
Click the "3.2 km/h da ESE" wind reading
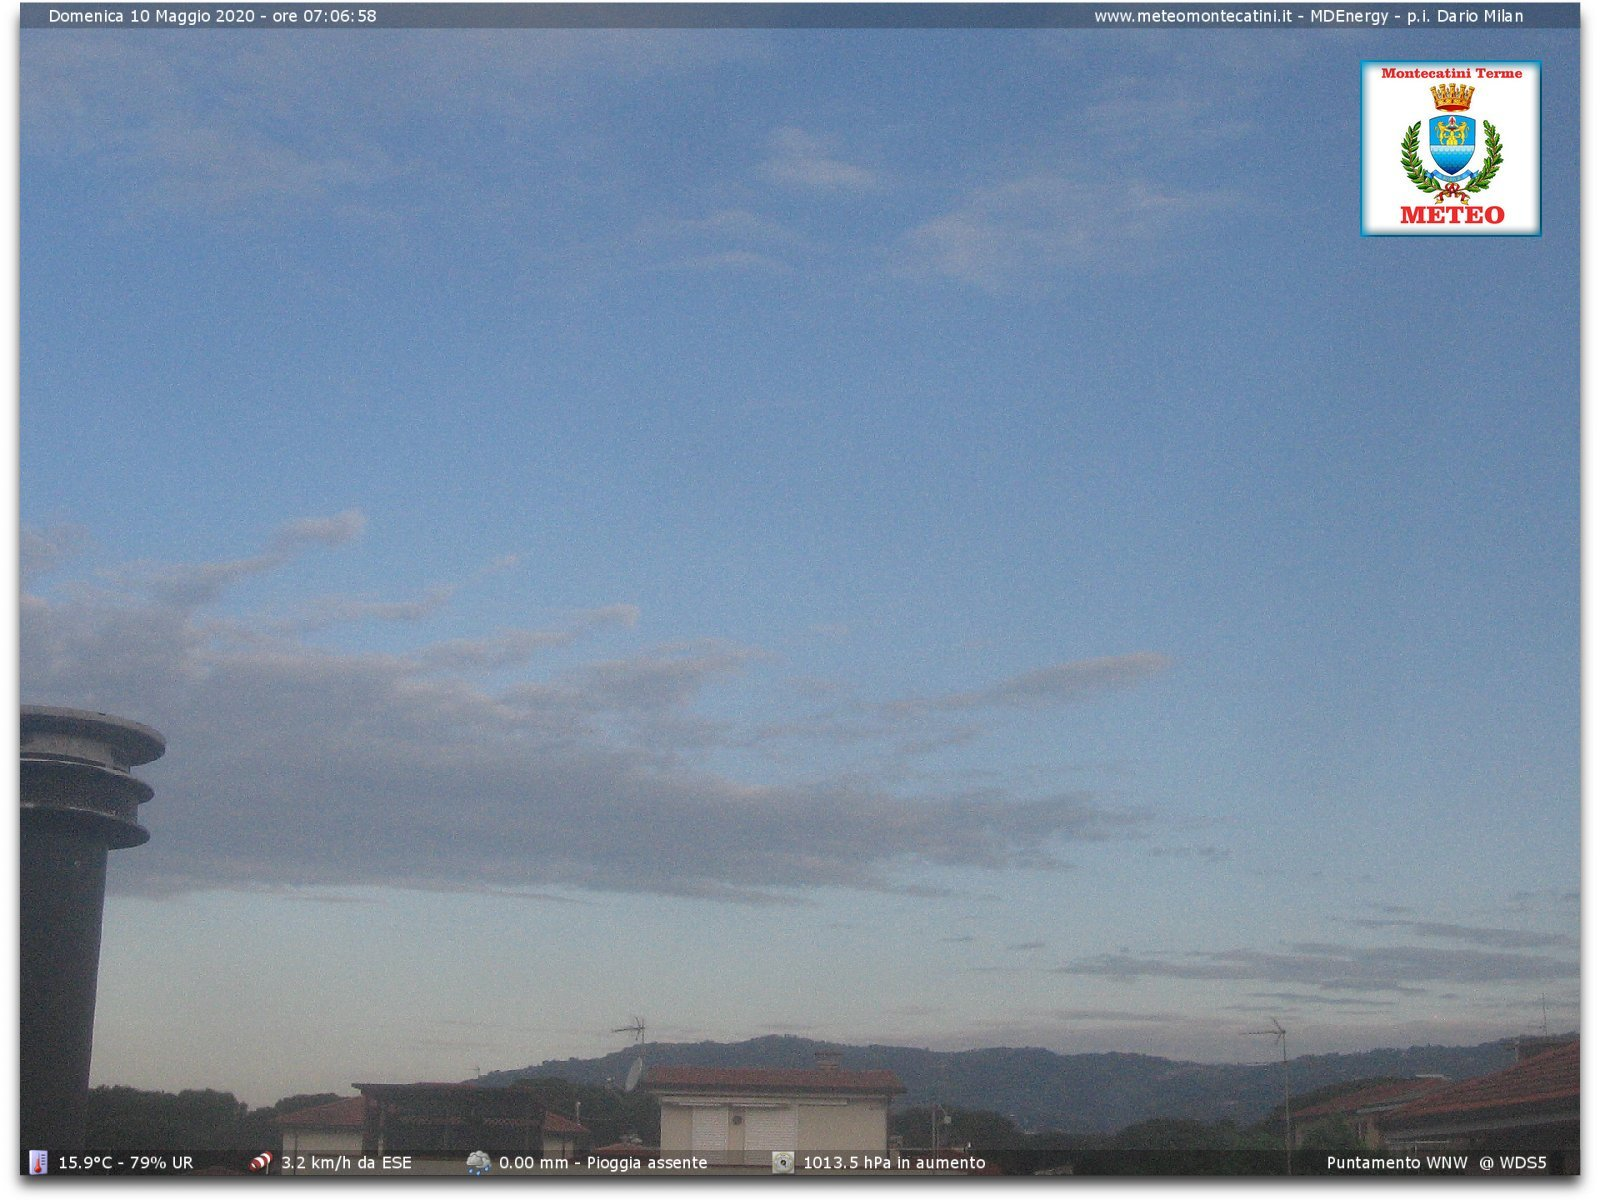tap(346, 1163)
